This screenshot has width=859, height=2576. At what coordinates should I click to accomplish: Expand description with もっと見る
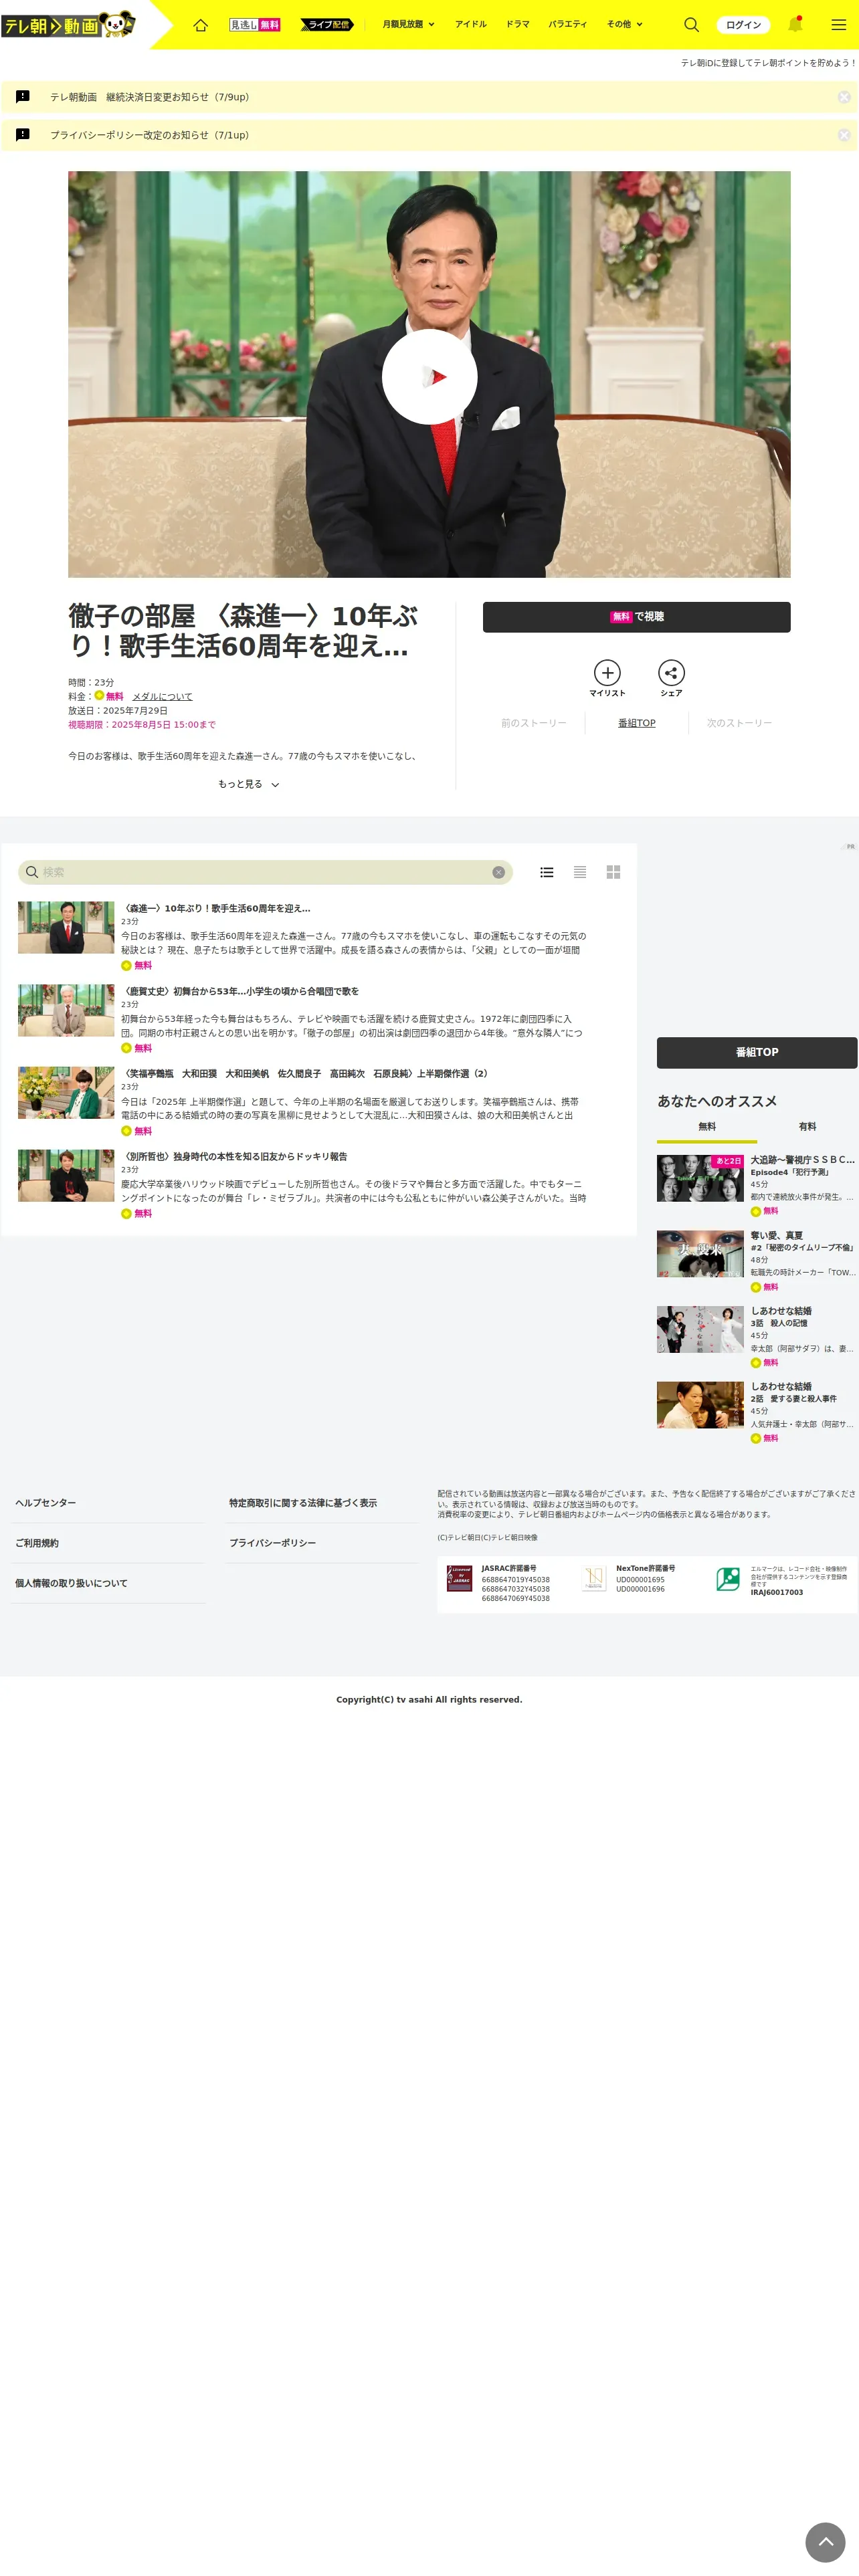coord(249,784)
